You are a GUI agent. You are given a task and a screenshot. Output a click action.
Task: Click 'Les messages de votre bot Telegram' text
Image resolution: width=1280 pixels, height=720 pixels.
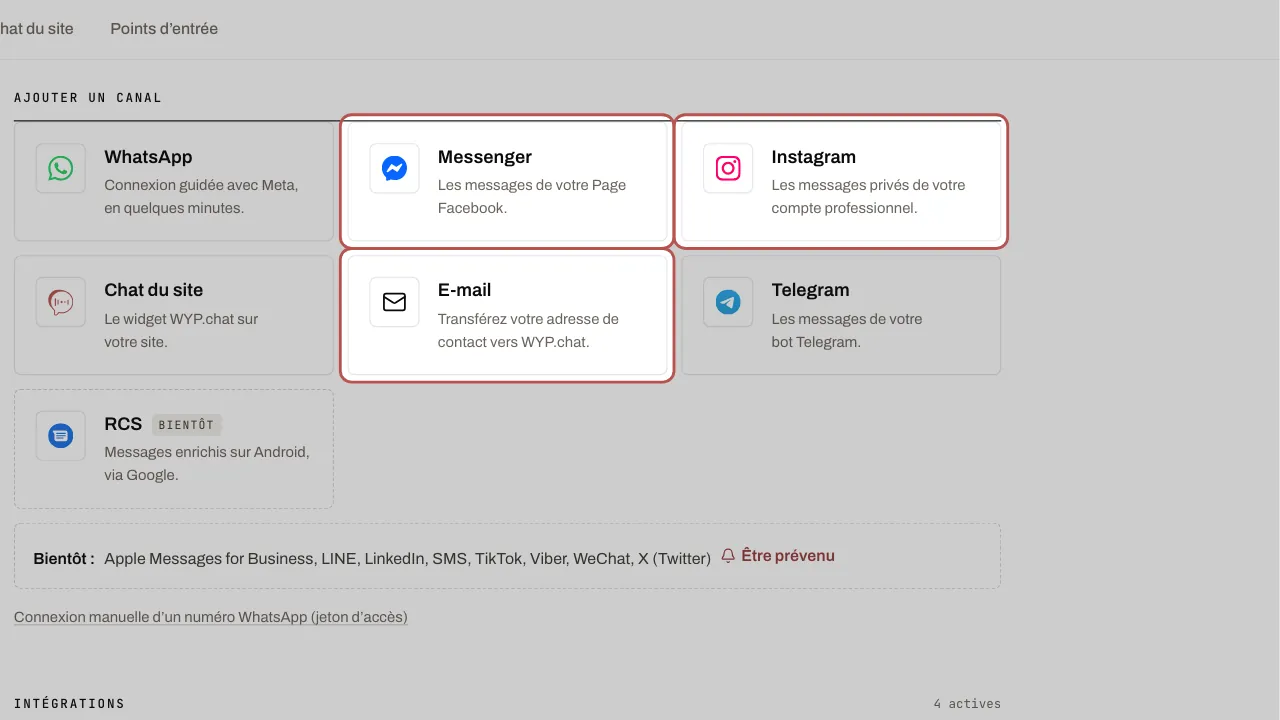pyautogui.click(x=847, y=330)
